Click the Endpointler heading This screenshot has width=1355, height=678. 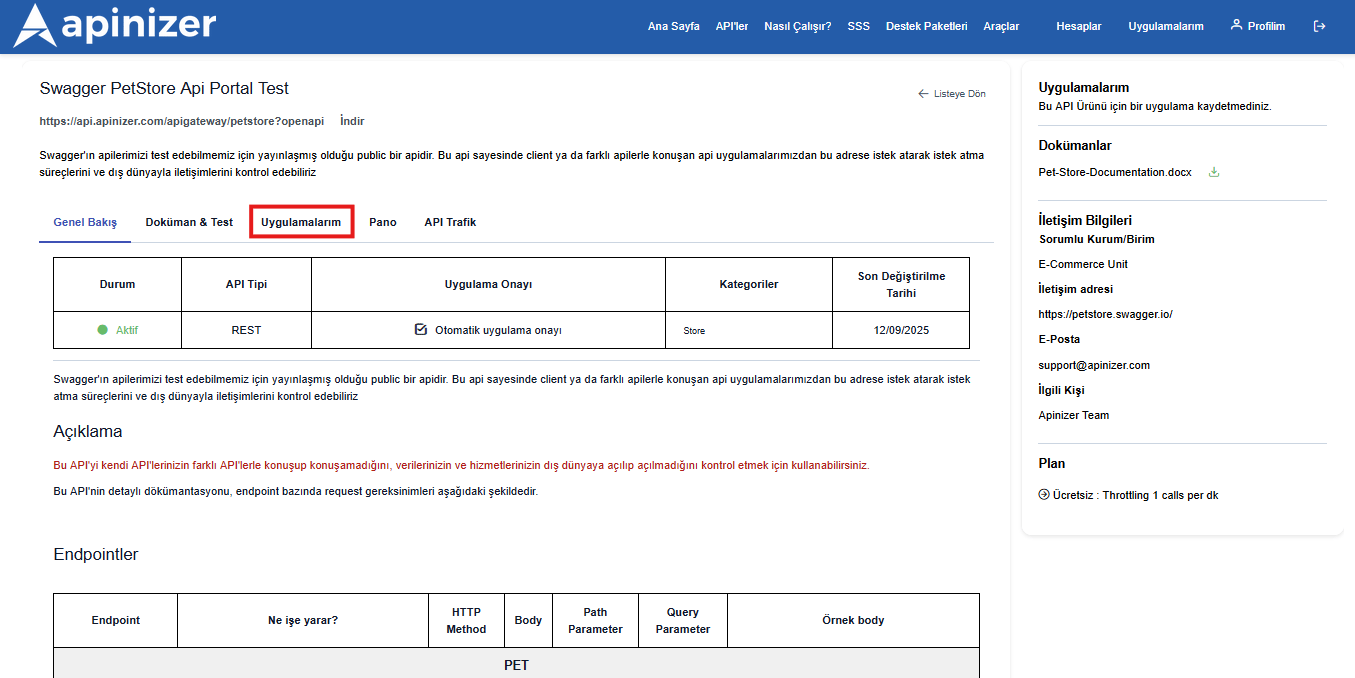click(x=96, y=554)
